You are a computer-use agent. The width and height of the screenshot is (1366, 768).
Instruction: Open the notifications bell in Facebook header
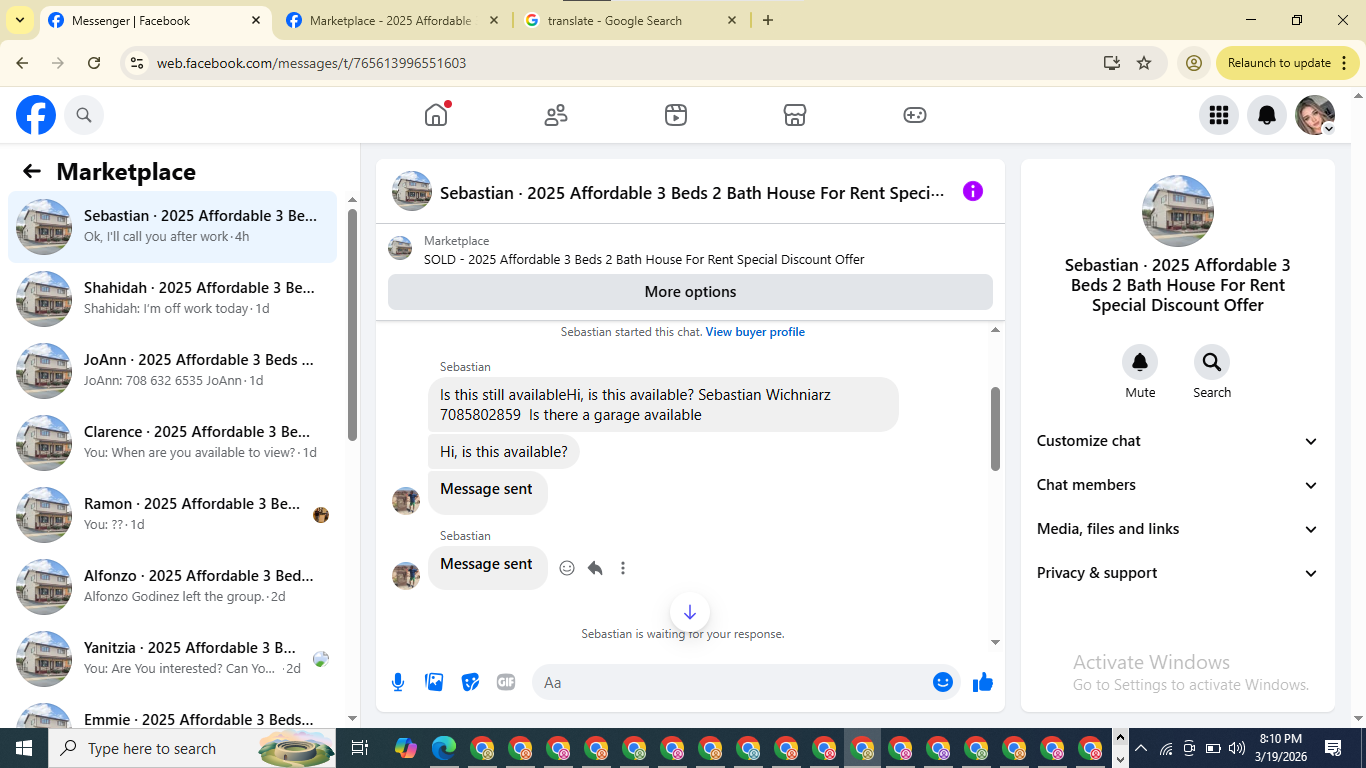tap(1266, 115)
